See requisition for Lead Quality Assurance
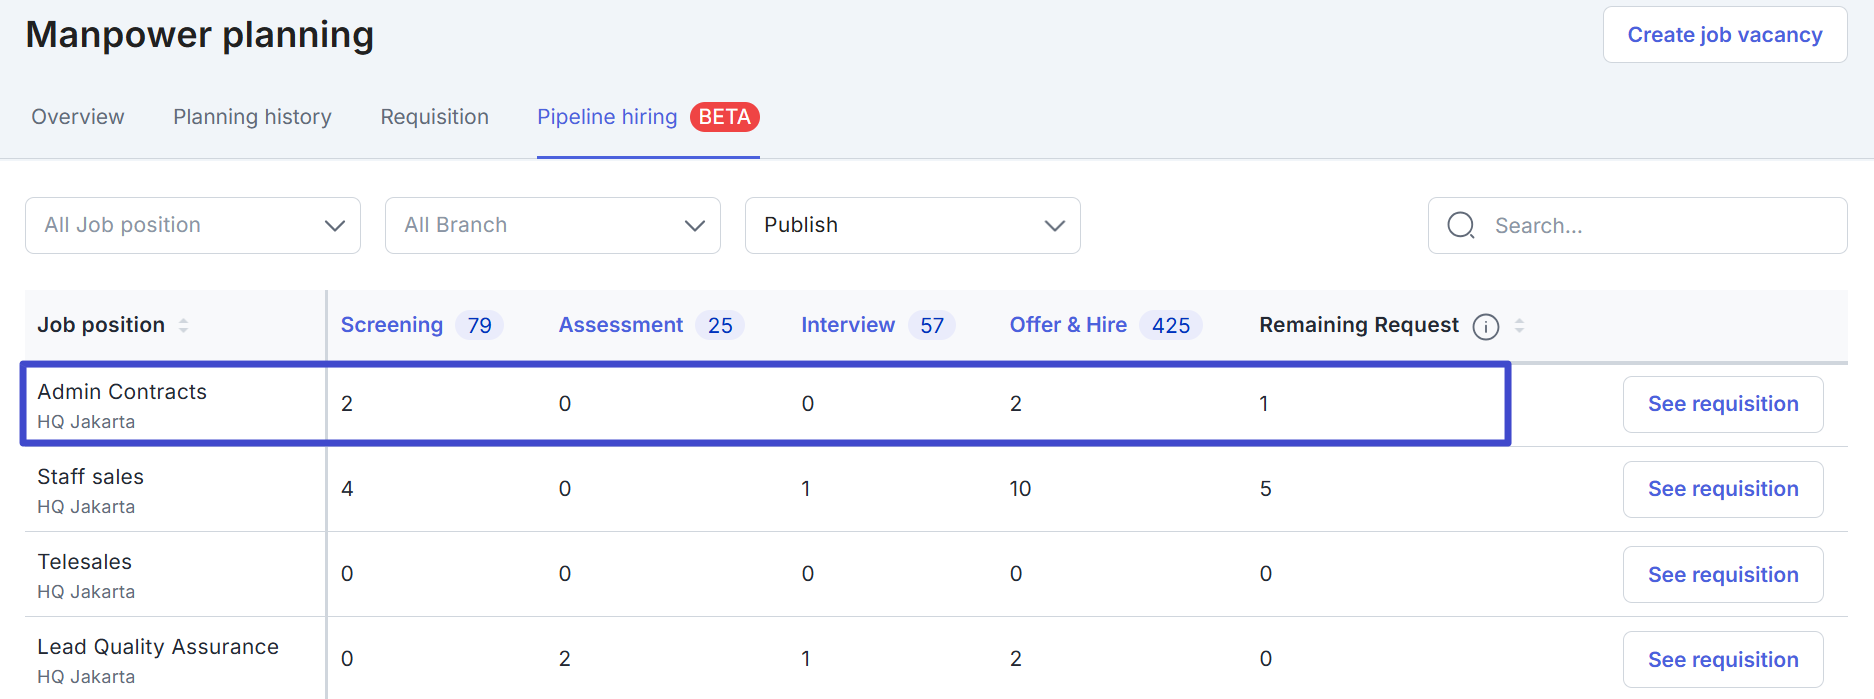The image size is (1874, 699). [x=1722, y=660]
